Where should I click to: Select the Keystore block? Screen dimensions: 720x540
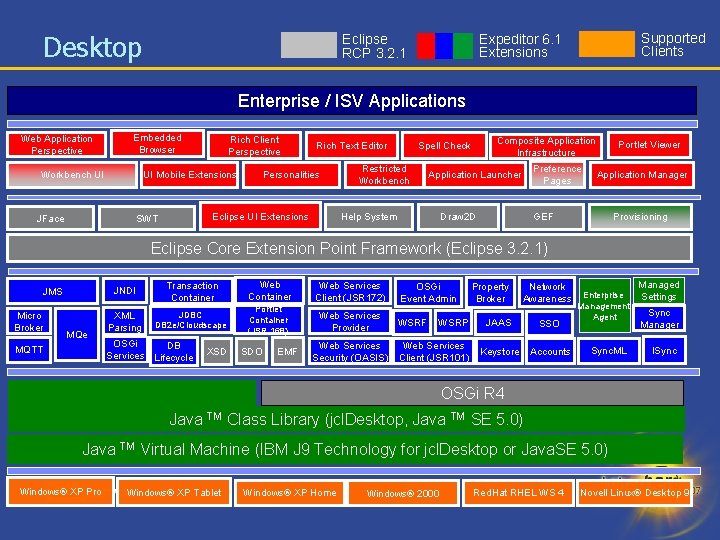499,351
